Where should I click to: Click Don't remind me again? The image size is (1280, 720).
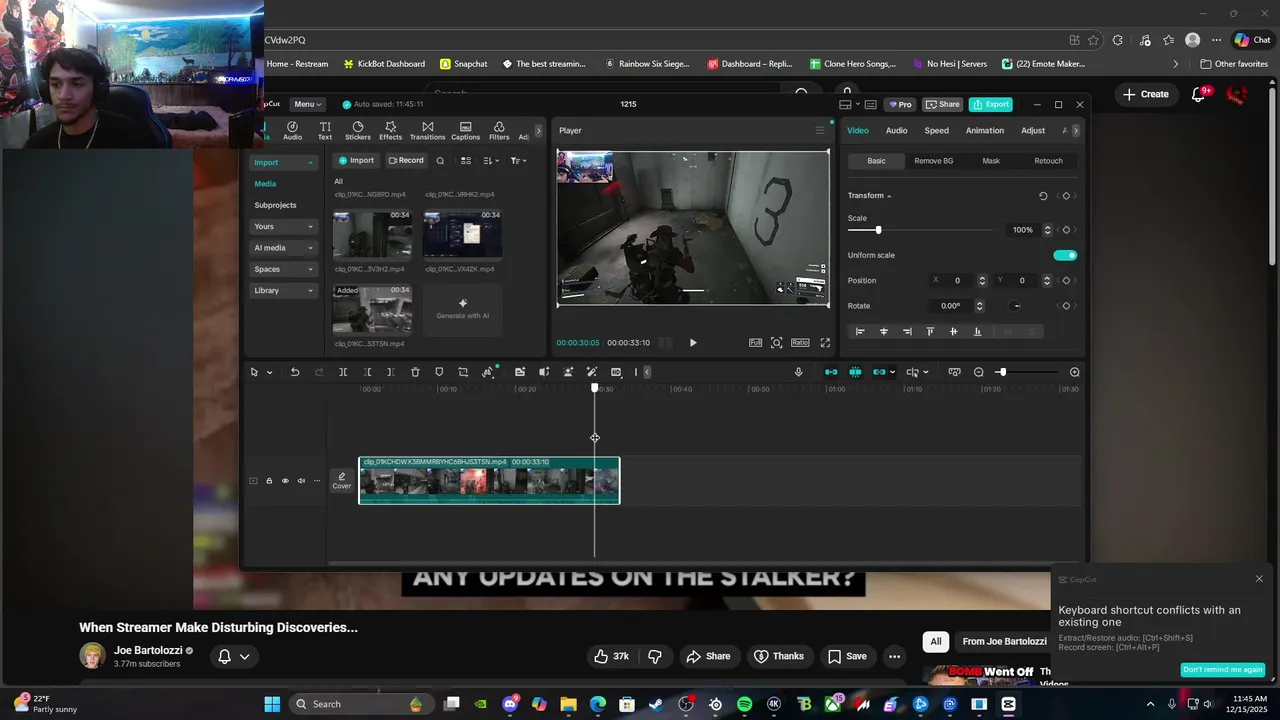tap(1222, 670)
